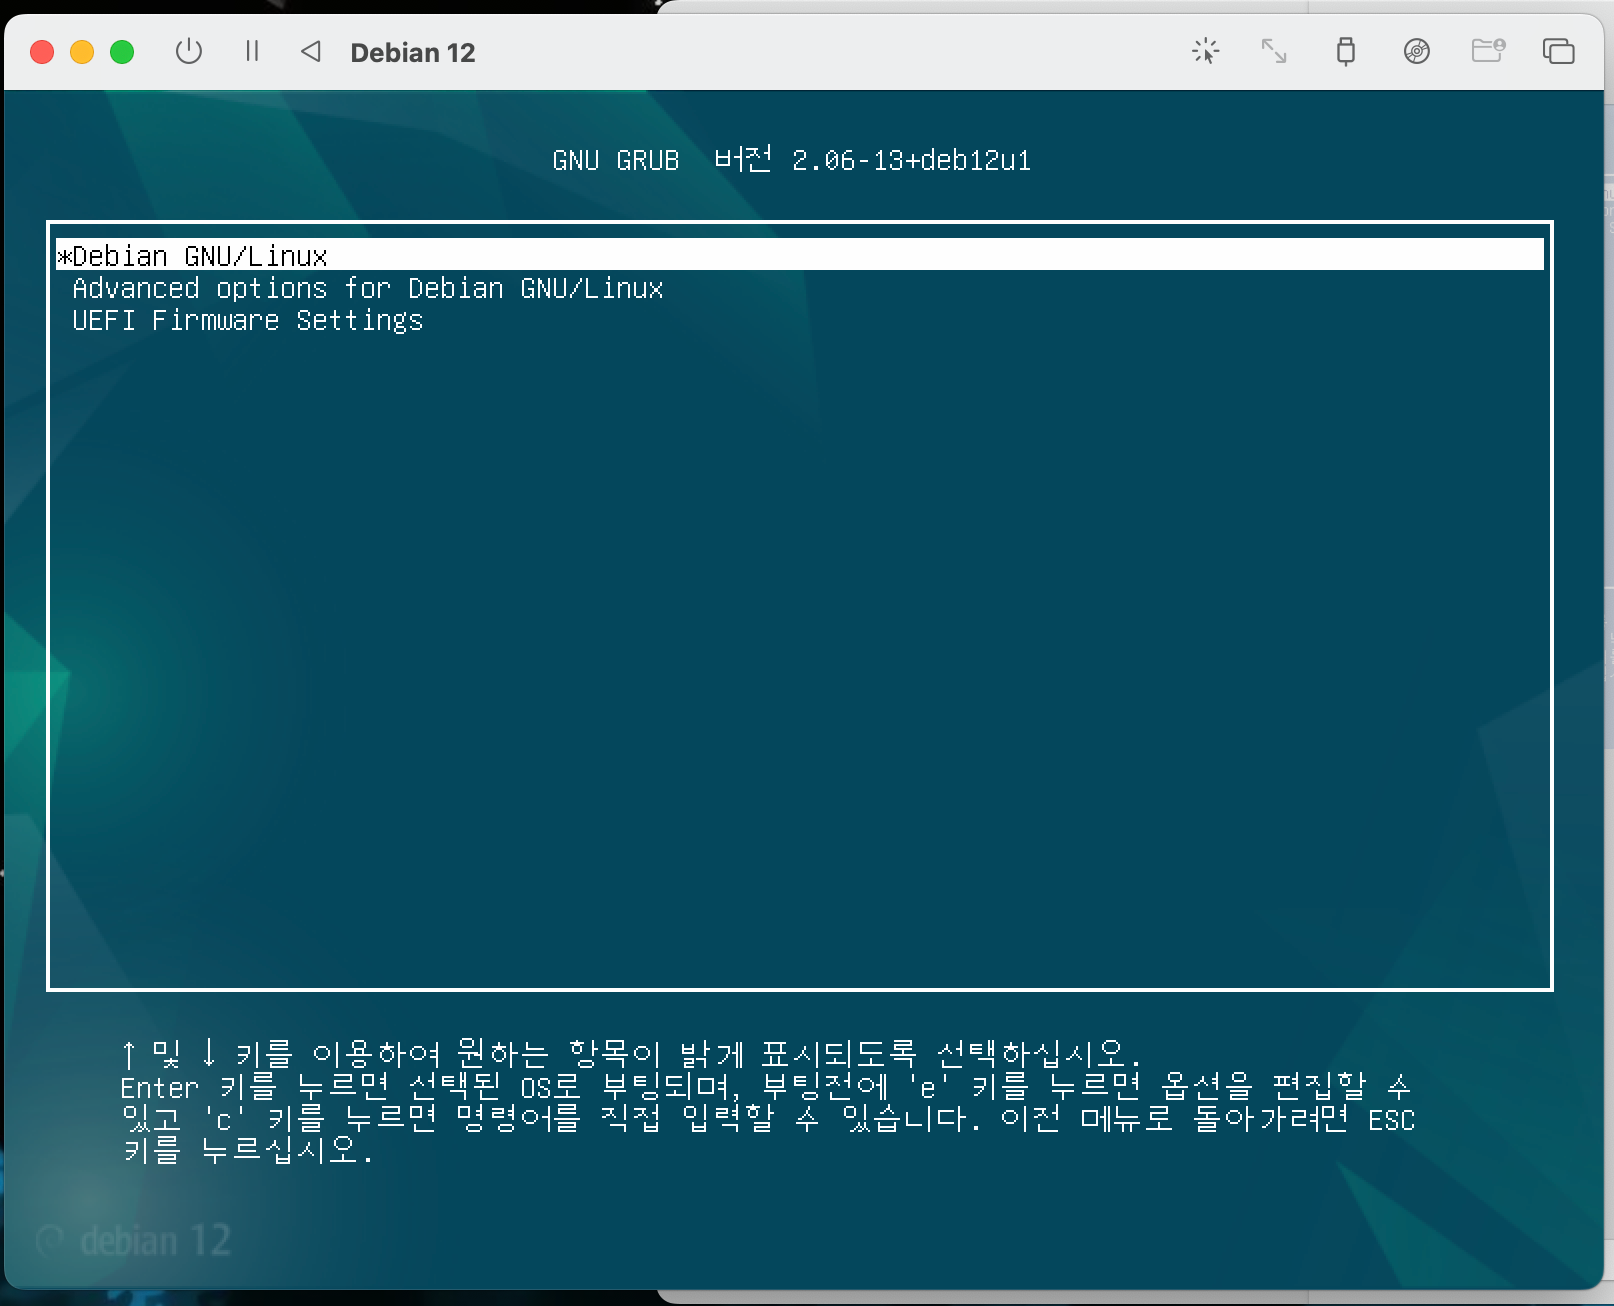Click the Debian 12 window title

[413, 52]
